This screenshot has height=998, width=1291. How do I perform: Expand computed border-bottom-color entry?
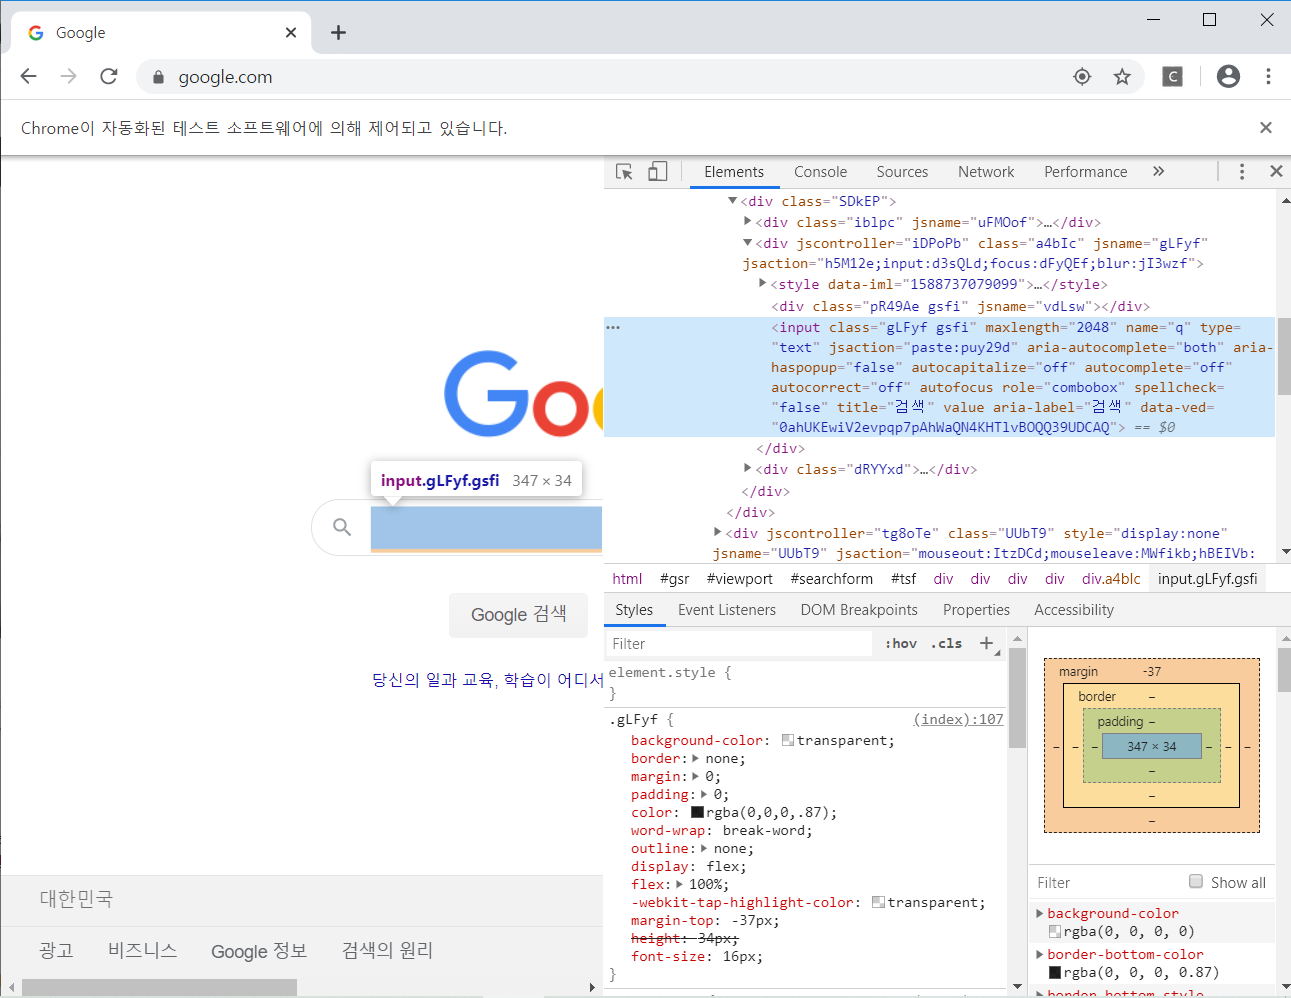tap(1040, 954)
